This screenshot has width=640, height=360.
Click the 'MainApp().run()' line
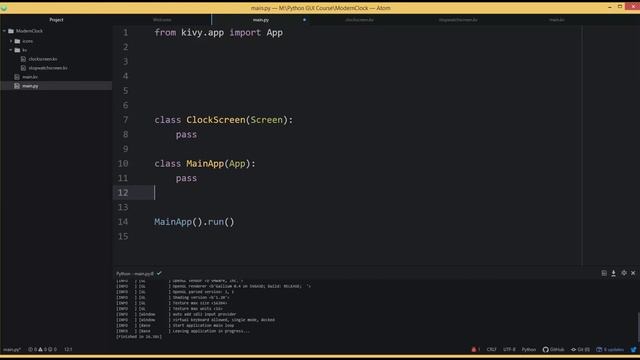tap(194, 222)
